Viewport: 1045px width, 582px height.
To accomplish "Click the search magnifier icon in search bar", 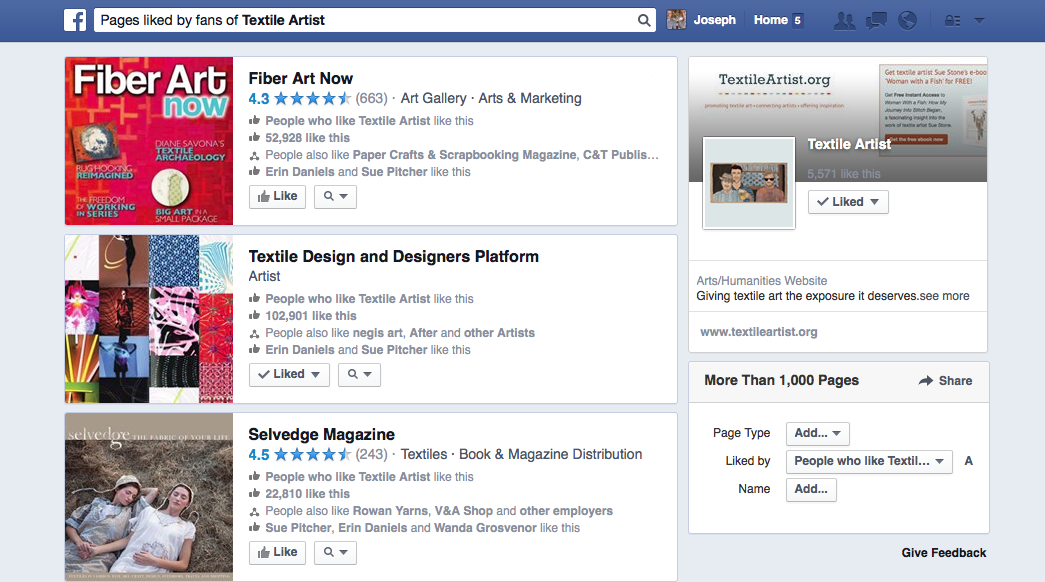I will click(644, 21).
